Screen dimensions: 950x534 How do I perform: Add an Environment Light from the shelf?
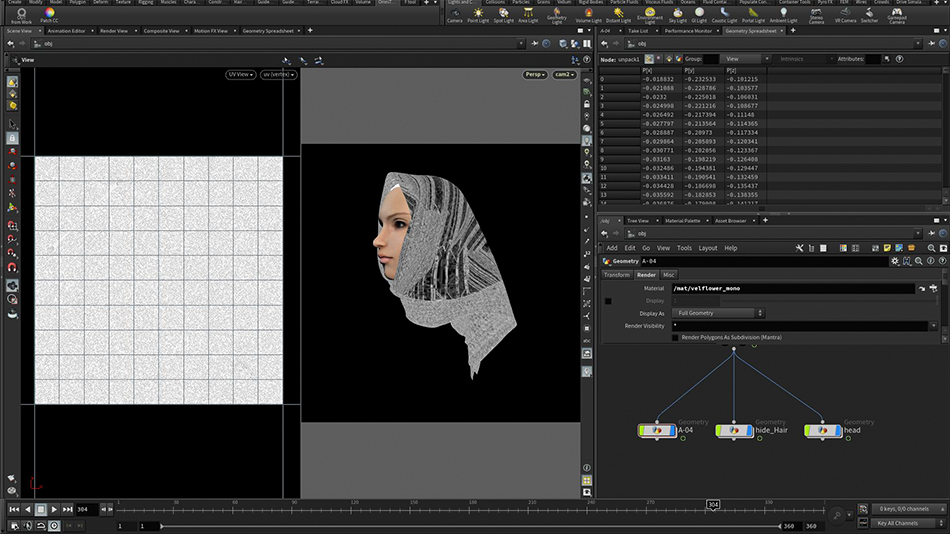[650, 14]
